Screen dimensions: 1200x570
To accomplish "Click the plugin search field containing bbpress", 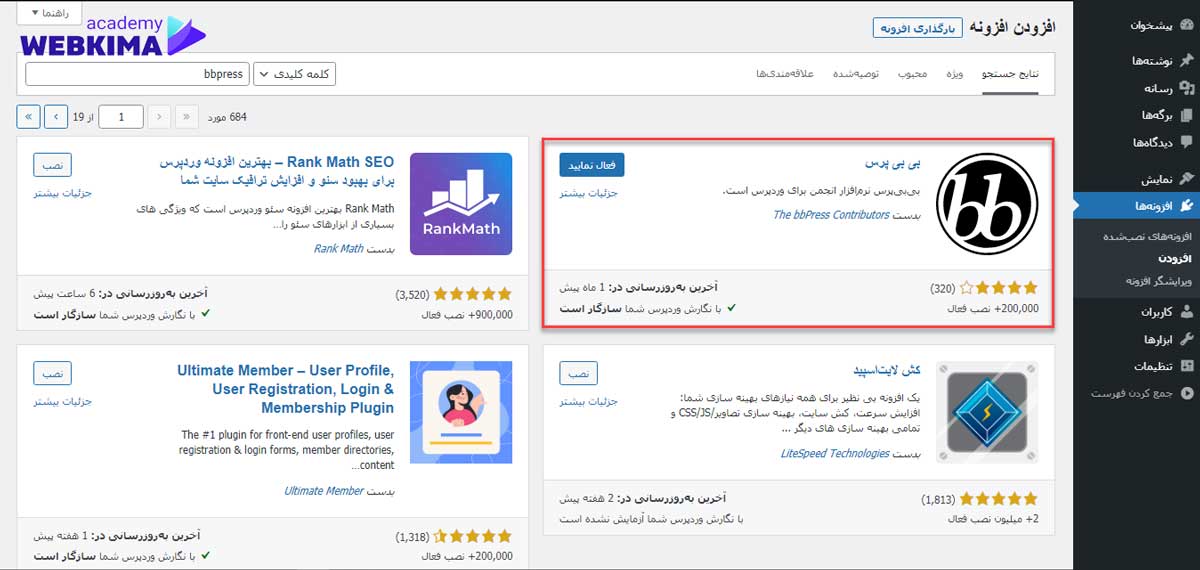I will (136, 74).
